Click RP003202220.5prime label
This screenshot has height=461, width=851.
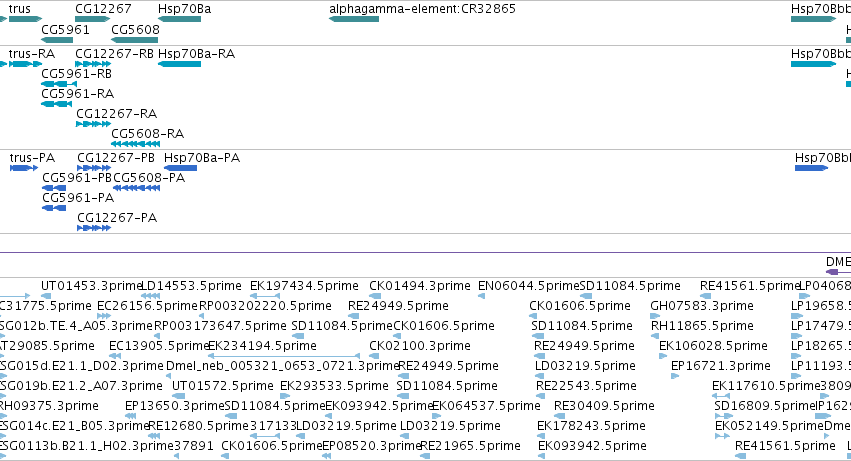265,306
